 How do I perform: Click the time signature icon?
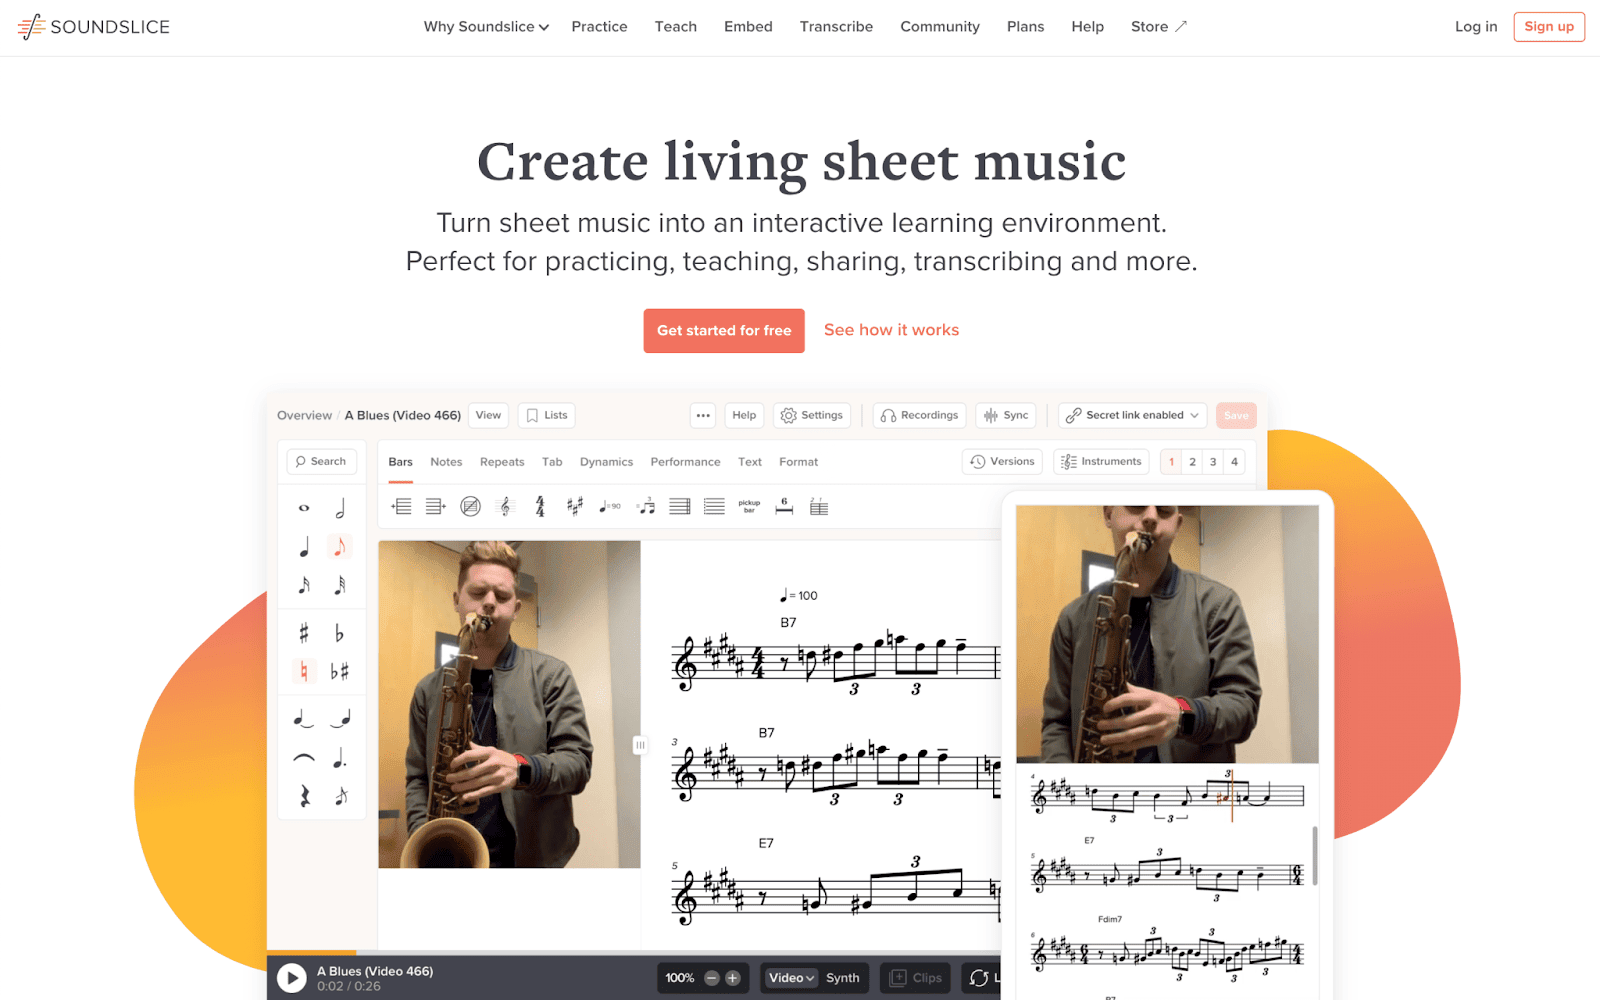tap(540, 507)
